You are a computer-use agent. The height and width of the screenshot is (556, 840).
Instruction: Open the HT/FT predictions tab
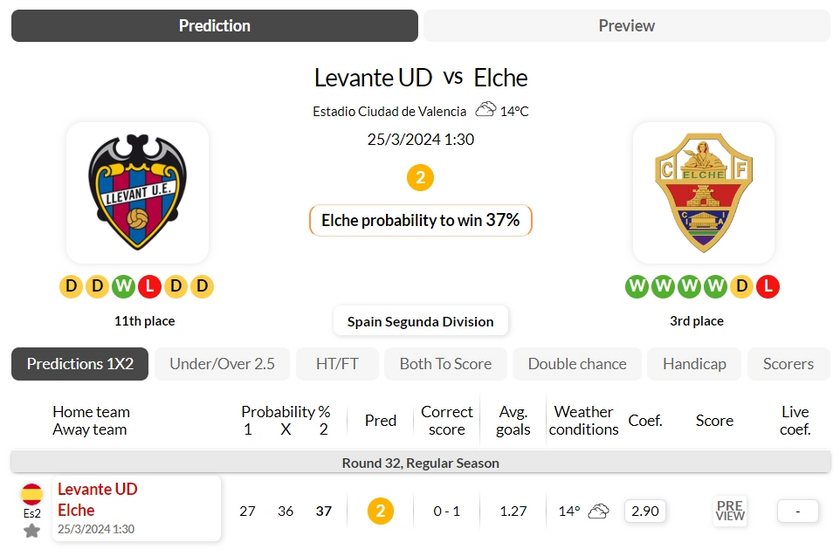coord(337,364)
